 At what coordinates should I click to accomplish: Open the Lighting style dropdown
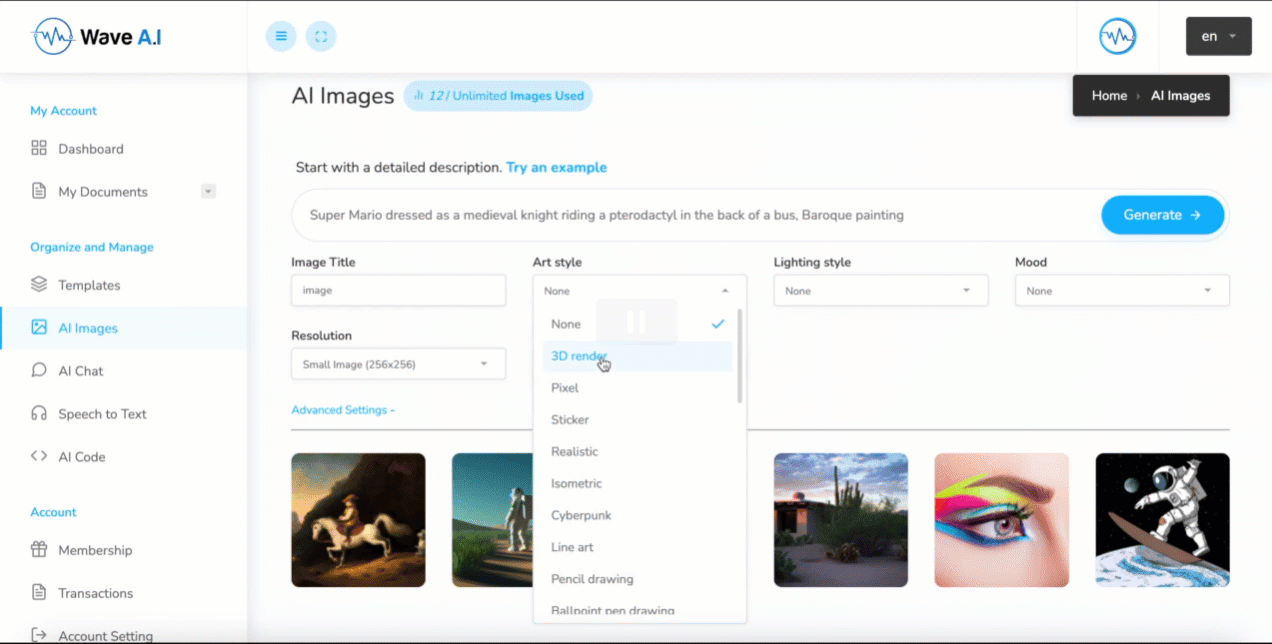tap(880, 290)
